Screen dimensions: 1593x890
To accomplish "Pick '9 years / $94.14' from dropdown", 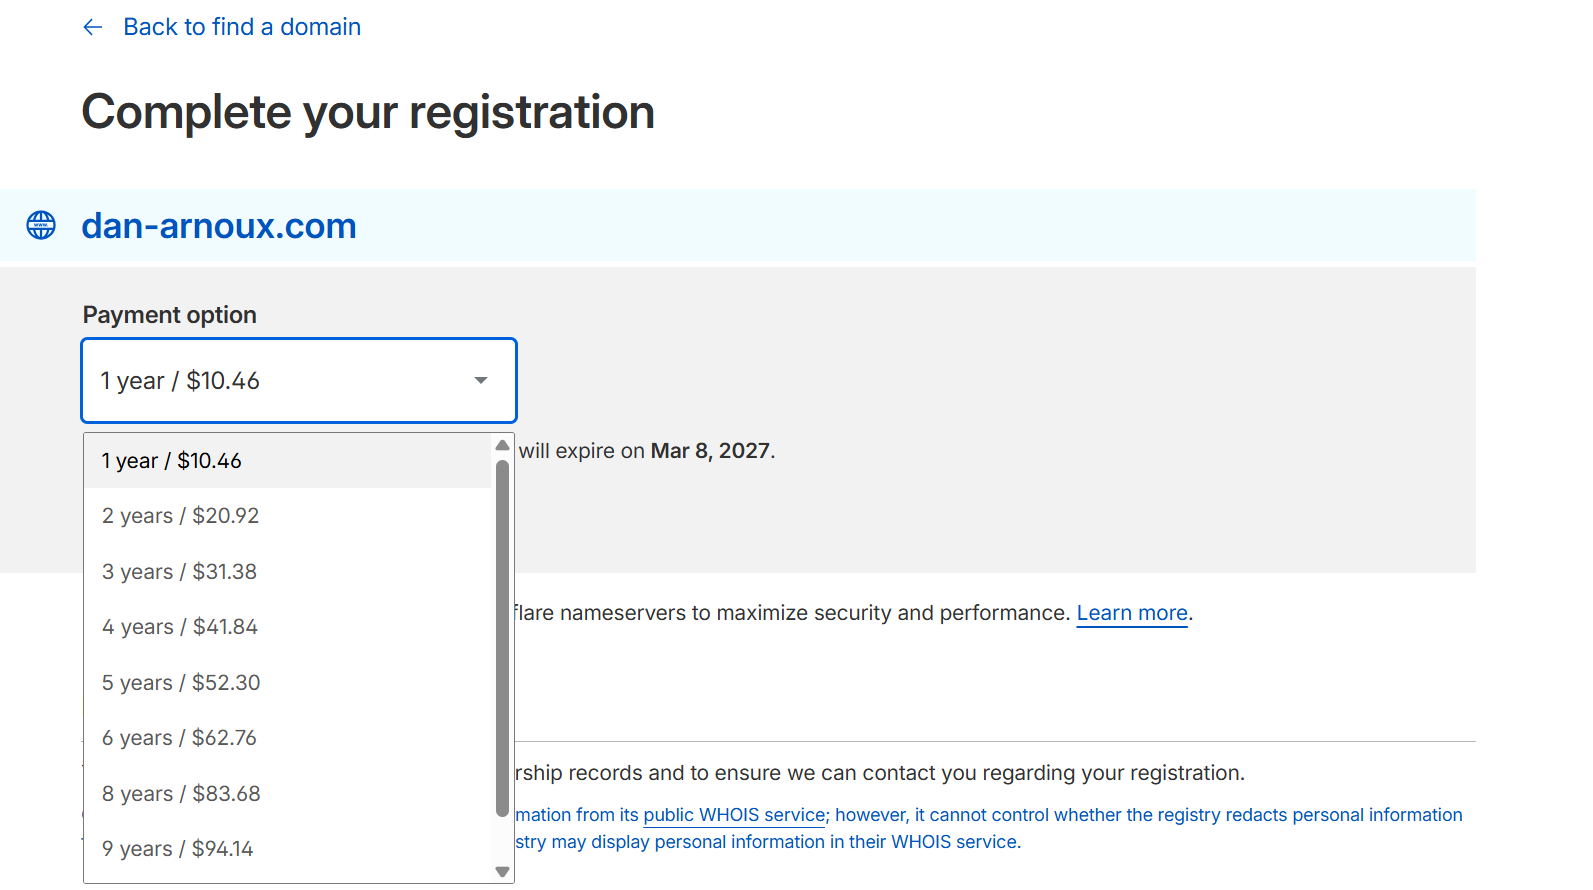I will tap(178, 849).
